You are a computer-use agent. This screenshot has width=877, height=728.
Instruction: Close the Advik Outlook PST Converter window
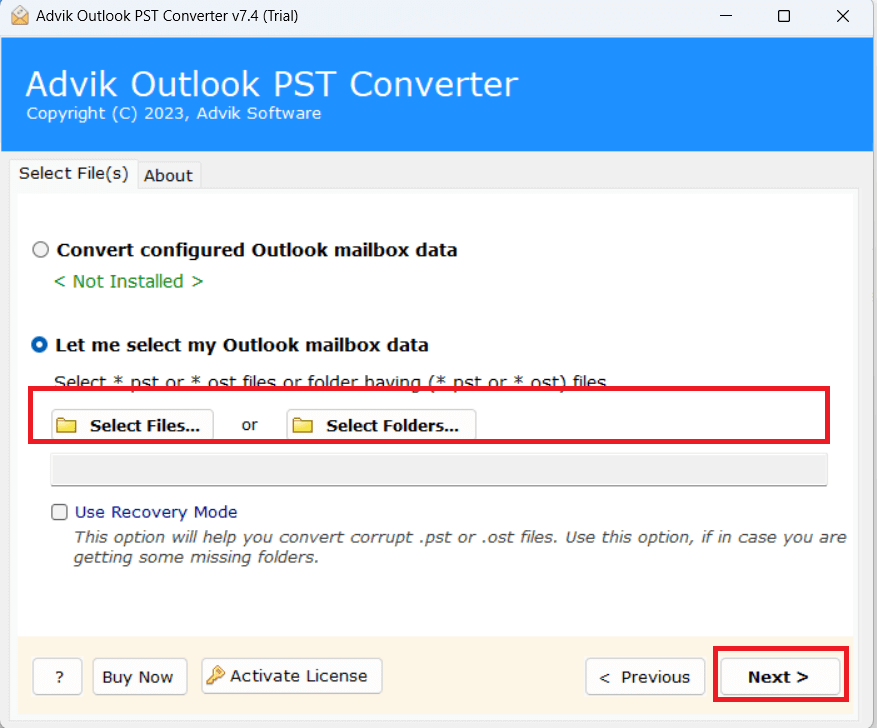tap(843, 16)
